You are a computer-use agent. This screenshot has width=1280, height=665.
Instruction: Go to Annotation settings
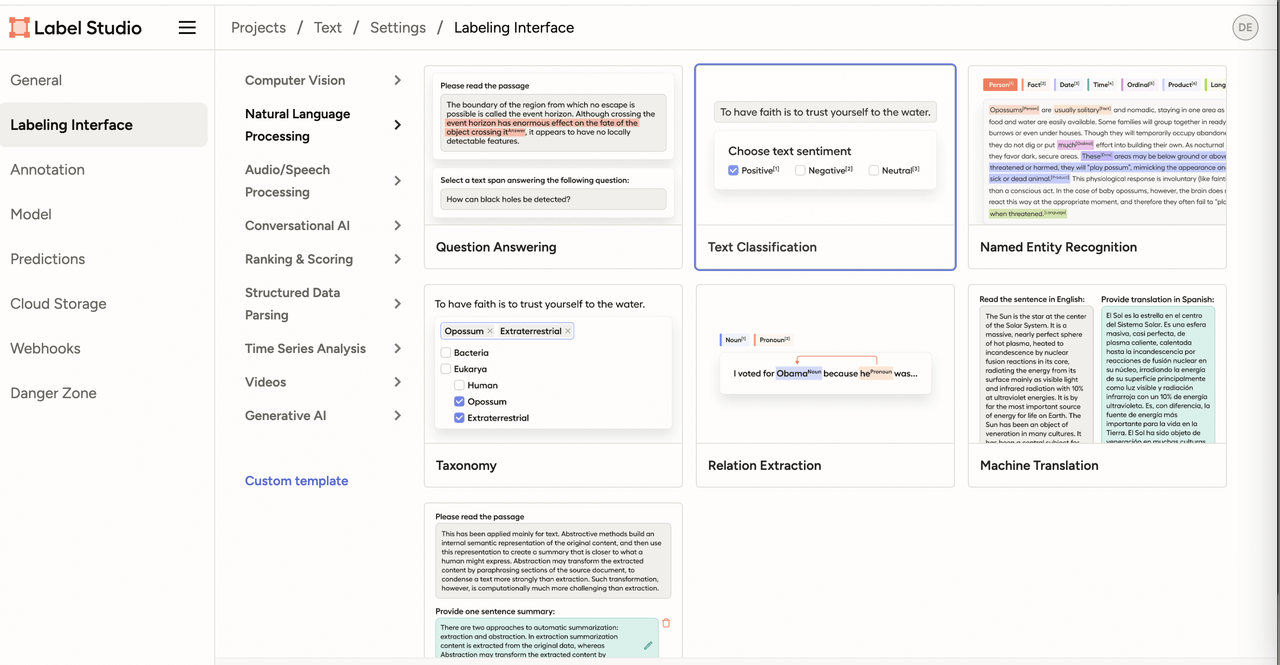tap(104, 170)
